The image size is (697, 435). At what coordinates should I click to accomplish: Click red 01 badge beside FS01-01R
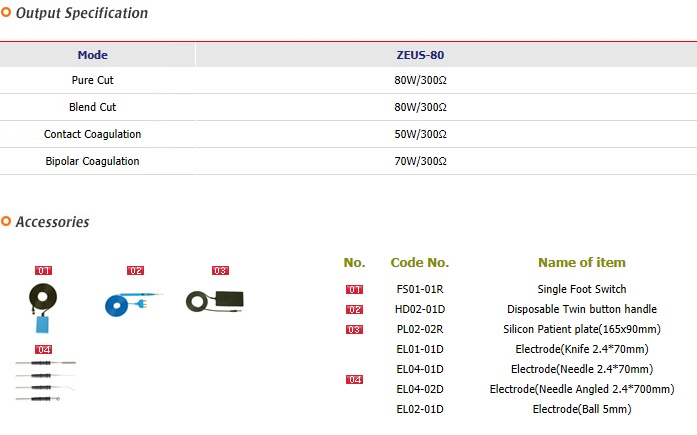click(354, 290)
